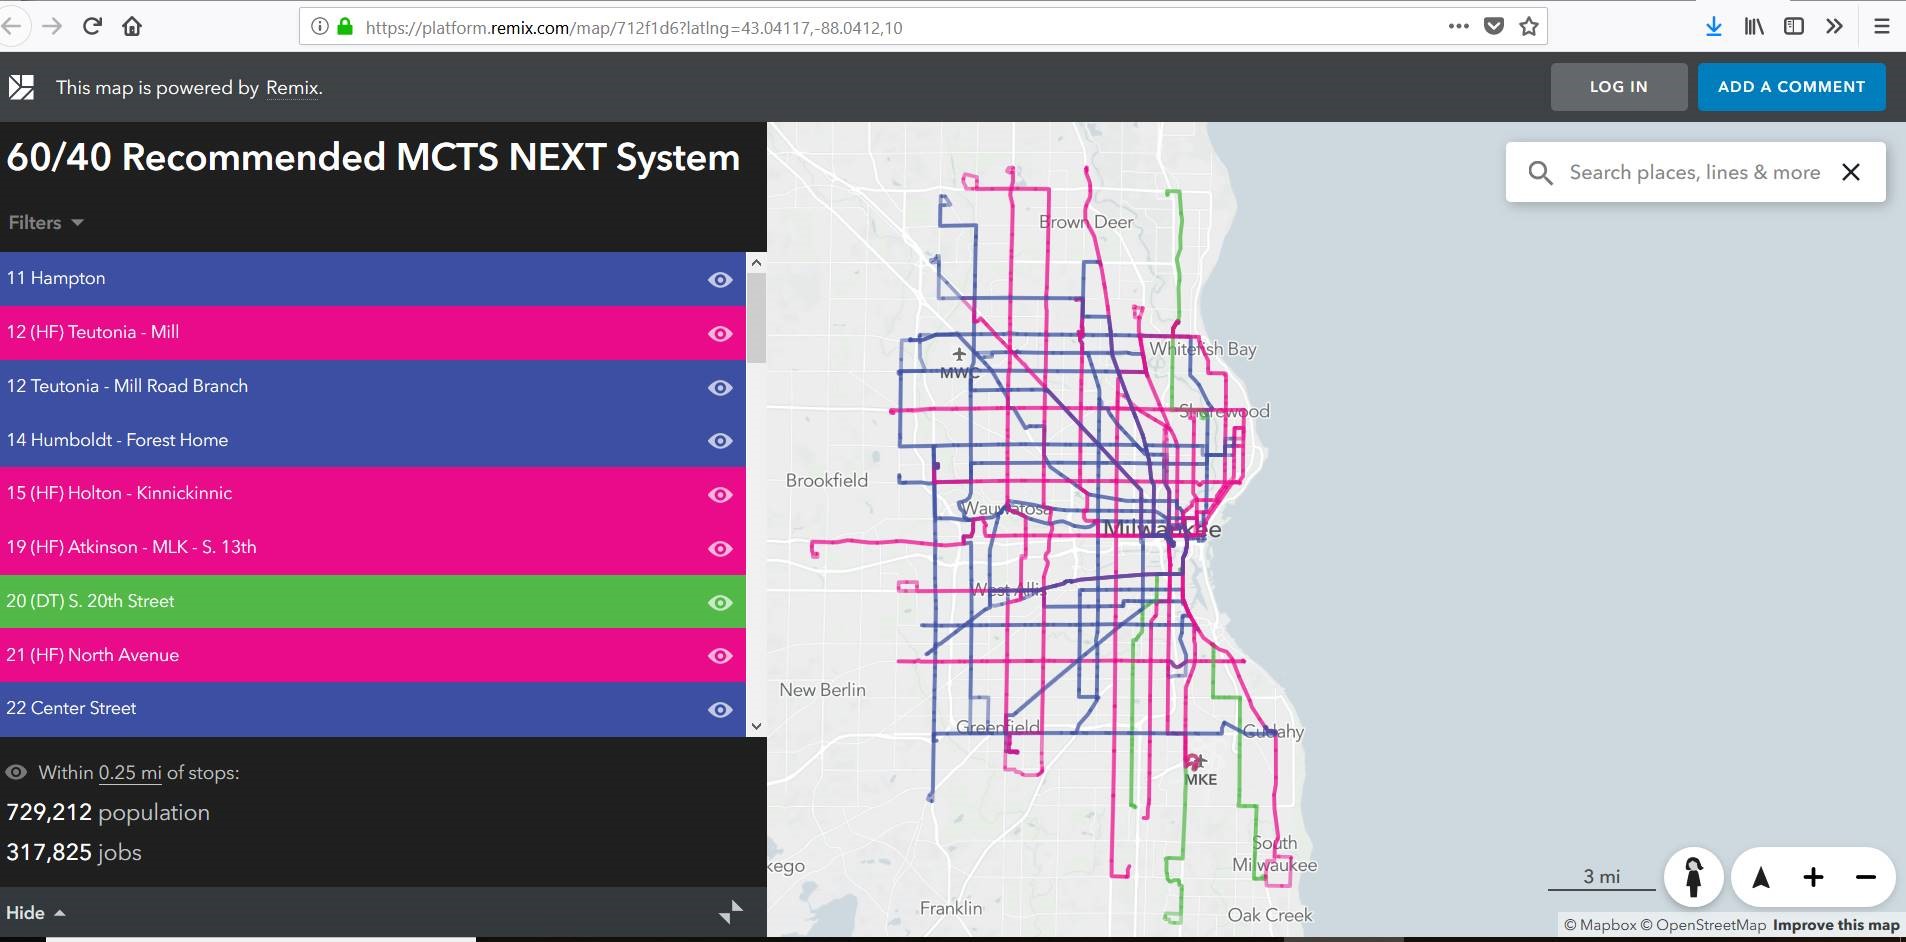Hide the 11 Hampton route
This screenshot has width=1906, height=942.
(x=720, y=280)
